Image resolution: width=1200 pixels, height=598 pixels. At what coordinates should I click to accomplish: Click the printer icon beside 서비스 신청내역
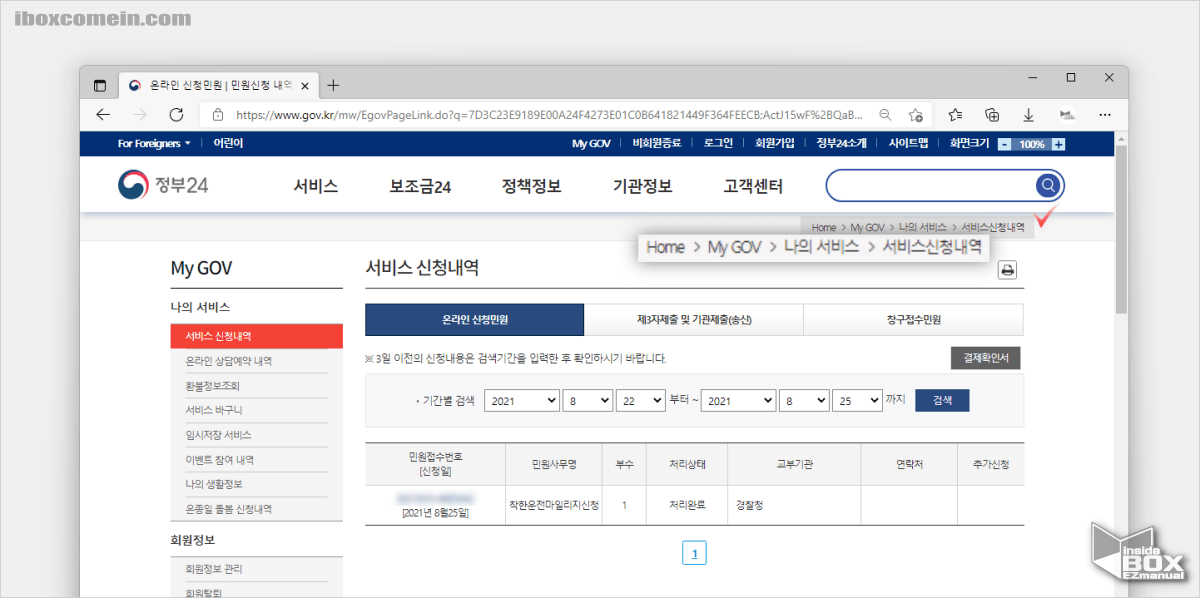tap(1007, 269)
